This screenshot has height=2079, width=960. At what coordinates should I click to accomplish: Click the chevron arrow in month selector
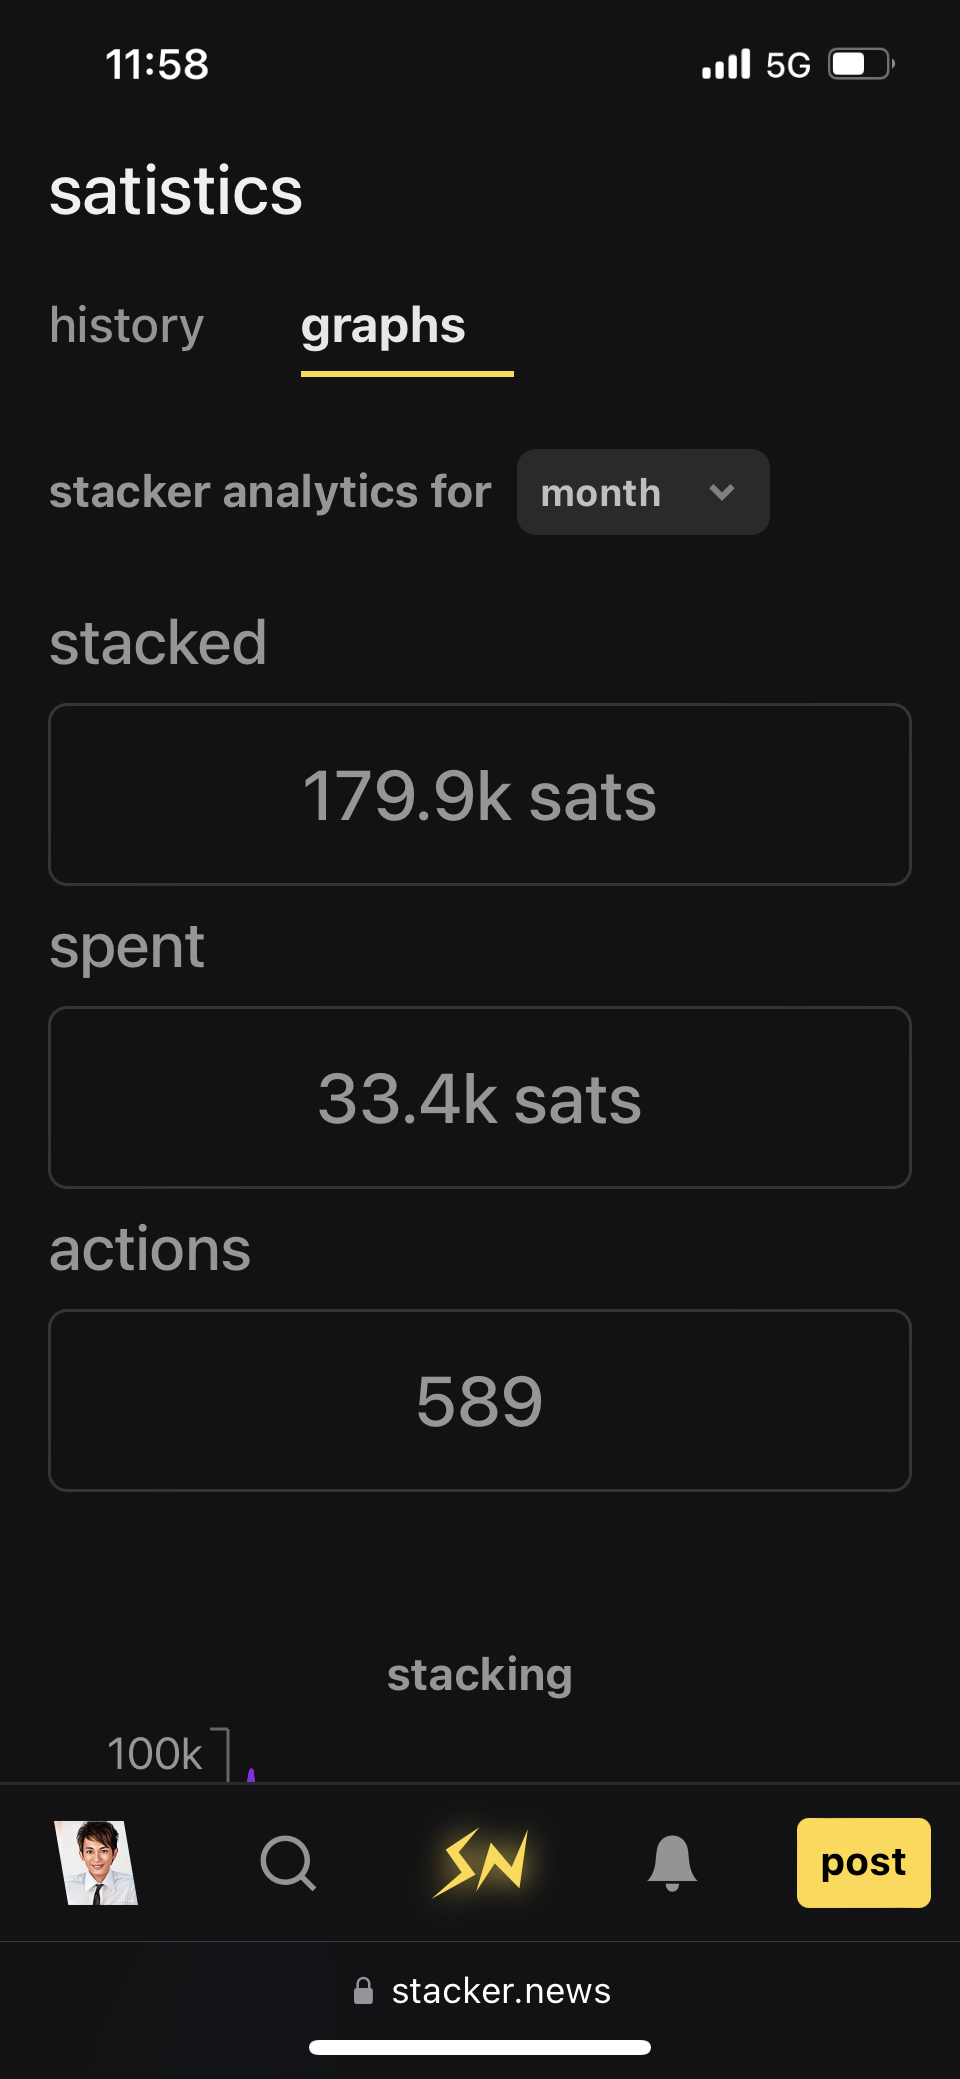point(722,492)
